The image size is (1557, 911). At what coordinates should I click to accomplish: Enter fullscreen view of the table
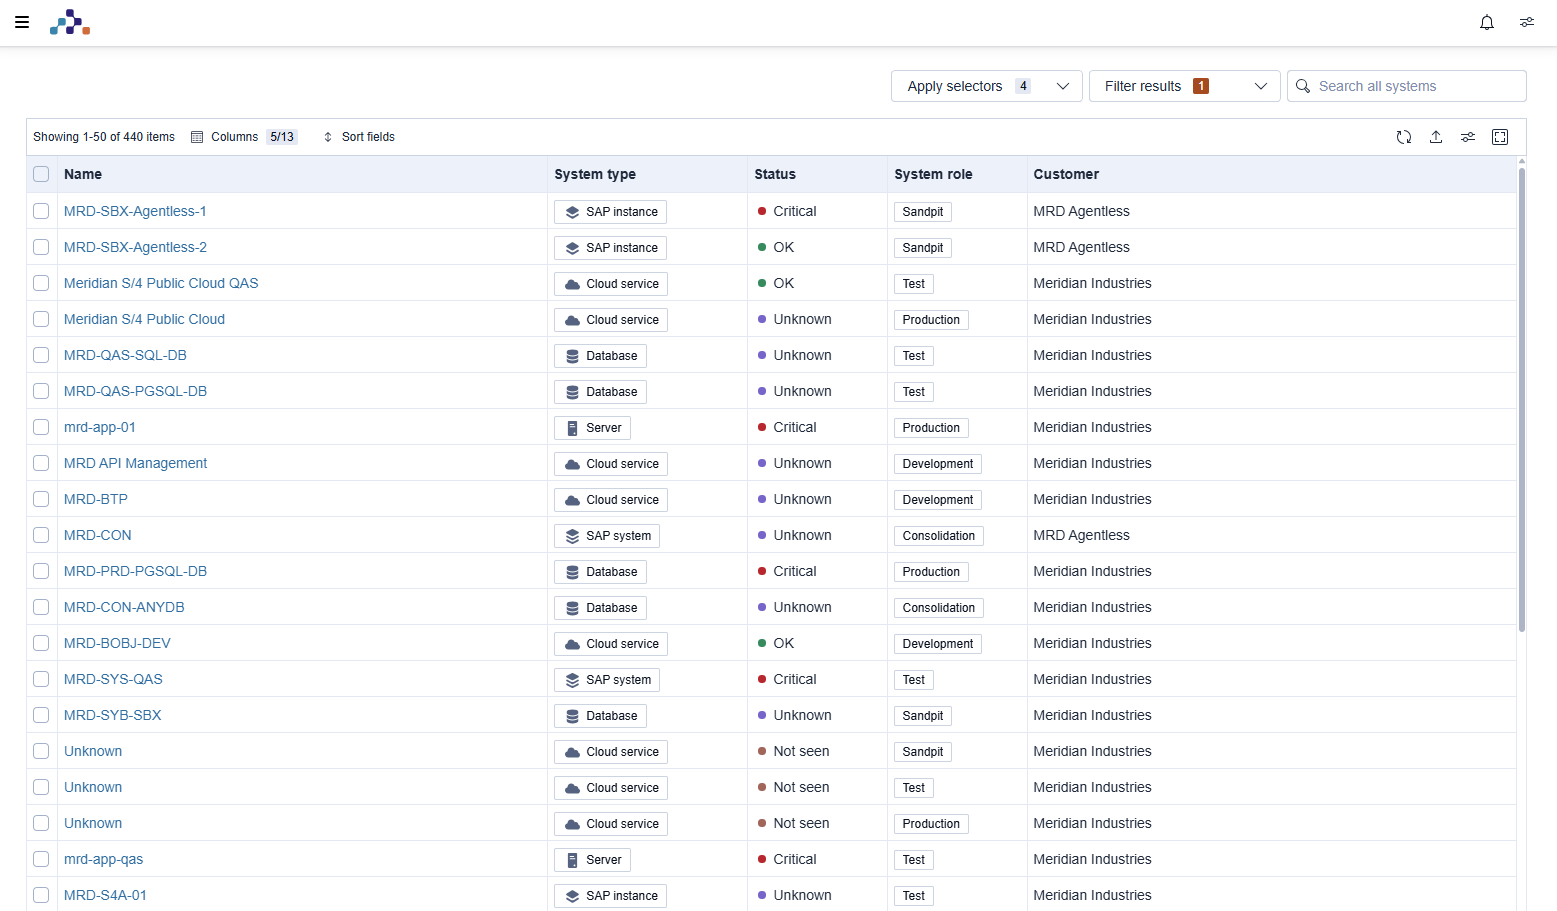point(1500,137)
